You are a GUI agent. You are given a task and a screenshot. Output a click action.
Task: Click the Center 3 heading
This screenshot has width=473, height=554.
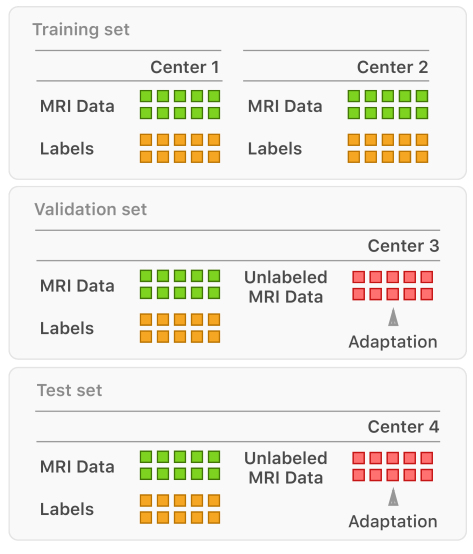click(403, 246)
